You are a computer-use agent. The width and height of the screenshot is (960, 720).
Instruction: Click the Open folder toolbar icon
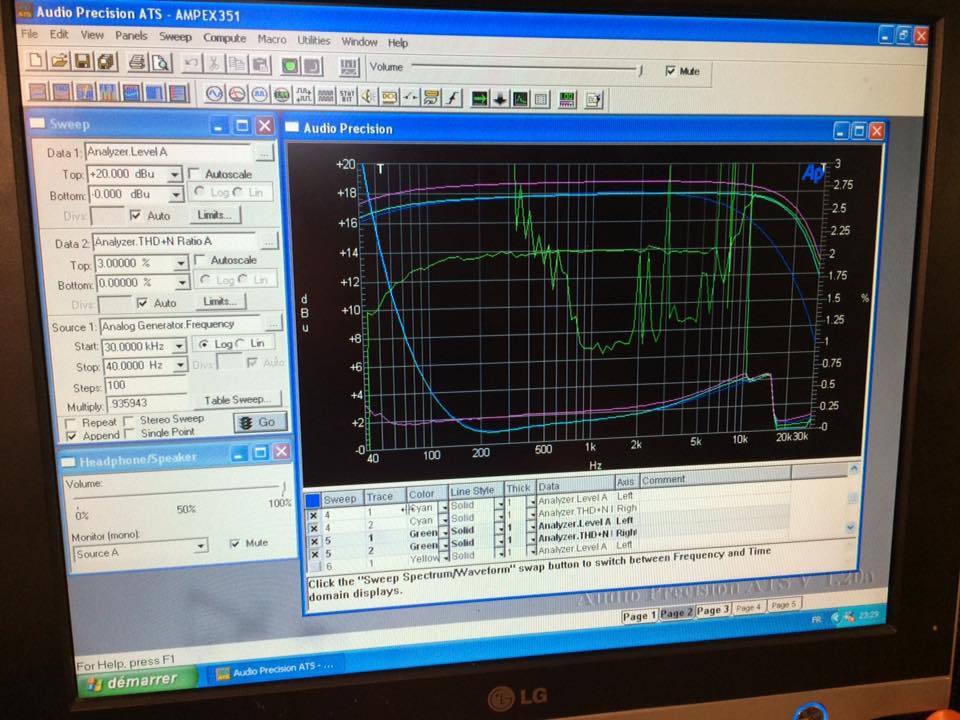(x=60, y=63)
